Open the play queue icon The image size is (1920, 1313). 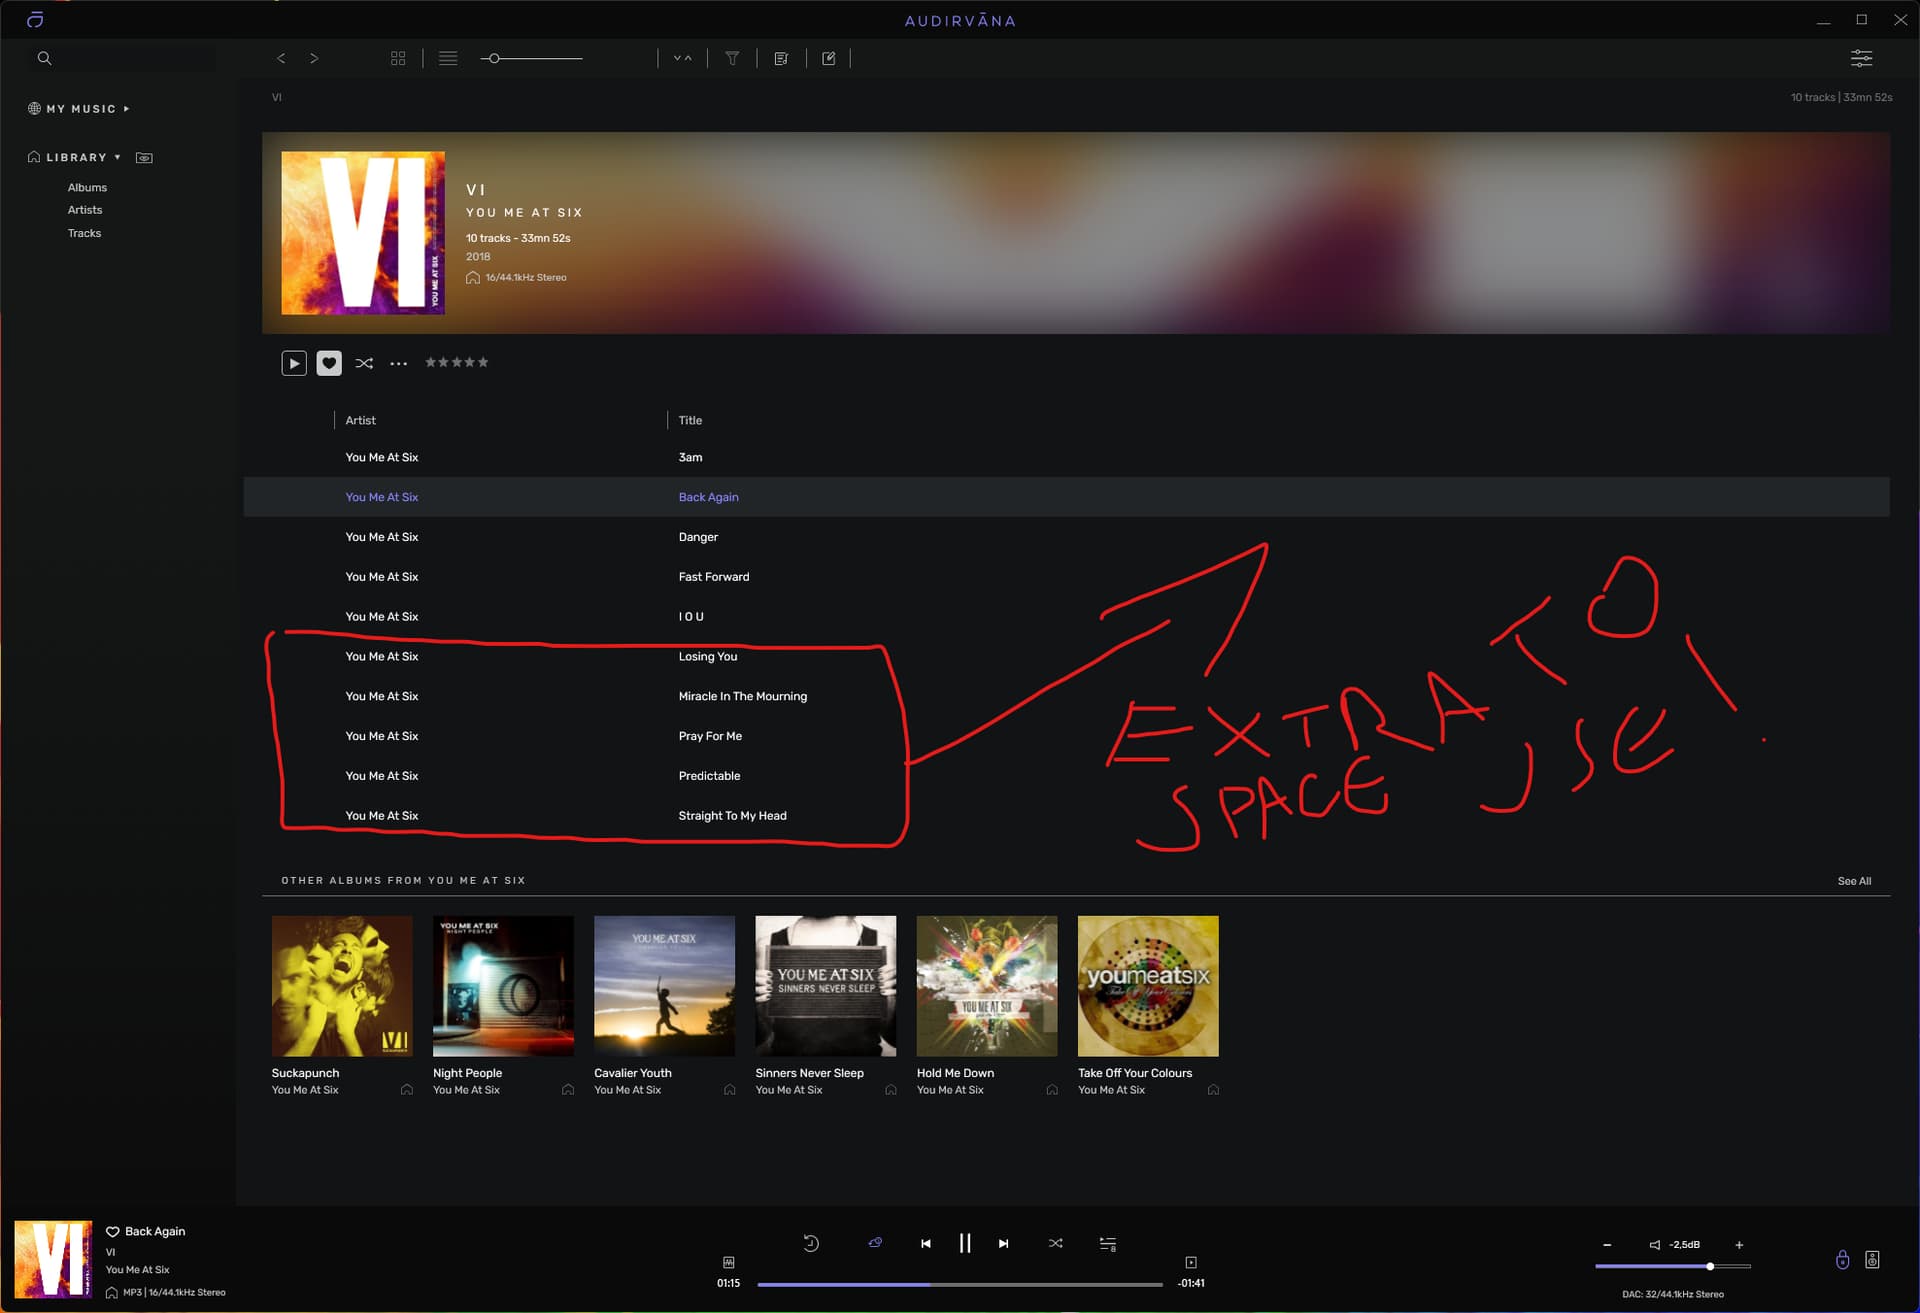pyautogui.click(x=1108, y=1244)
